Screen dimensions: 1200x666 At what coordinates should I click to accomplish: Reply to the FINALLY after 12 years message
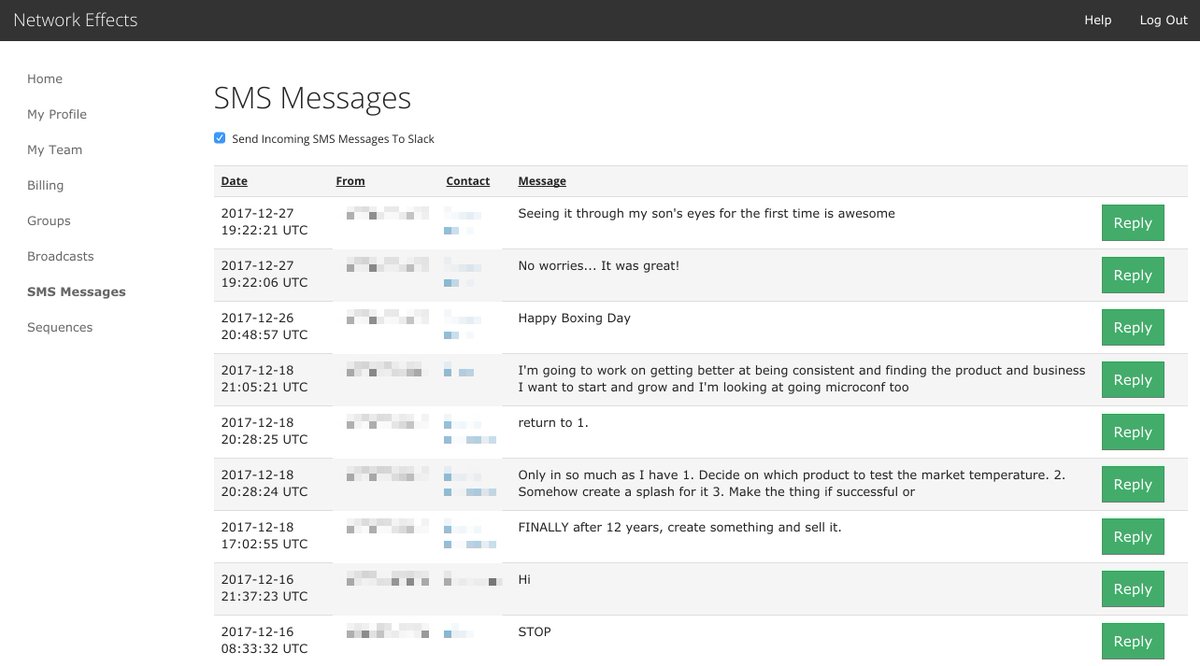point(1132,537)
